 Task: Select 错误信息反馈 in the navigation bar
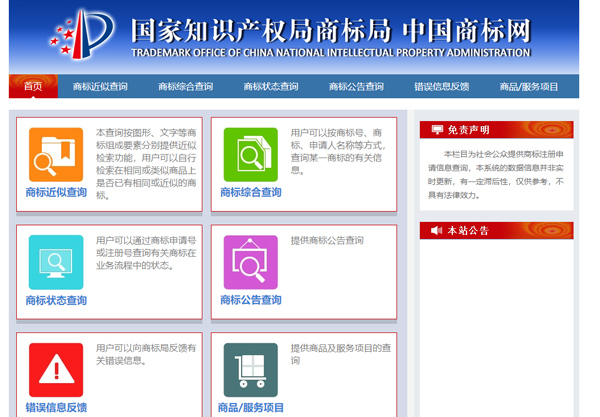[x=441, y=87]
